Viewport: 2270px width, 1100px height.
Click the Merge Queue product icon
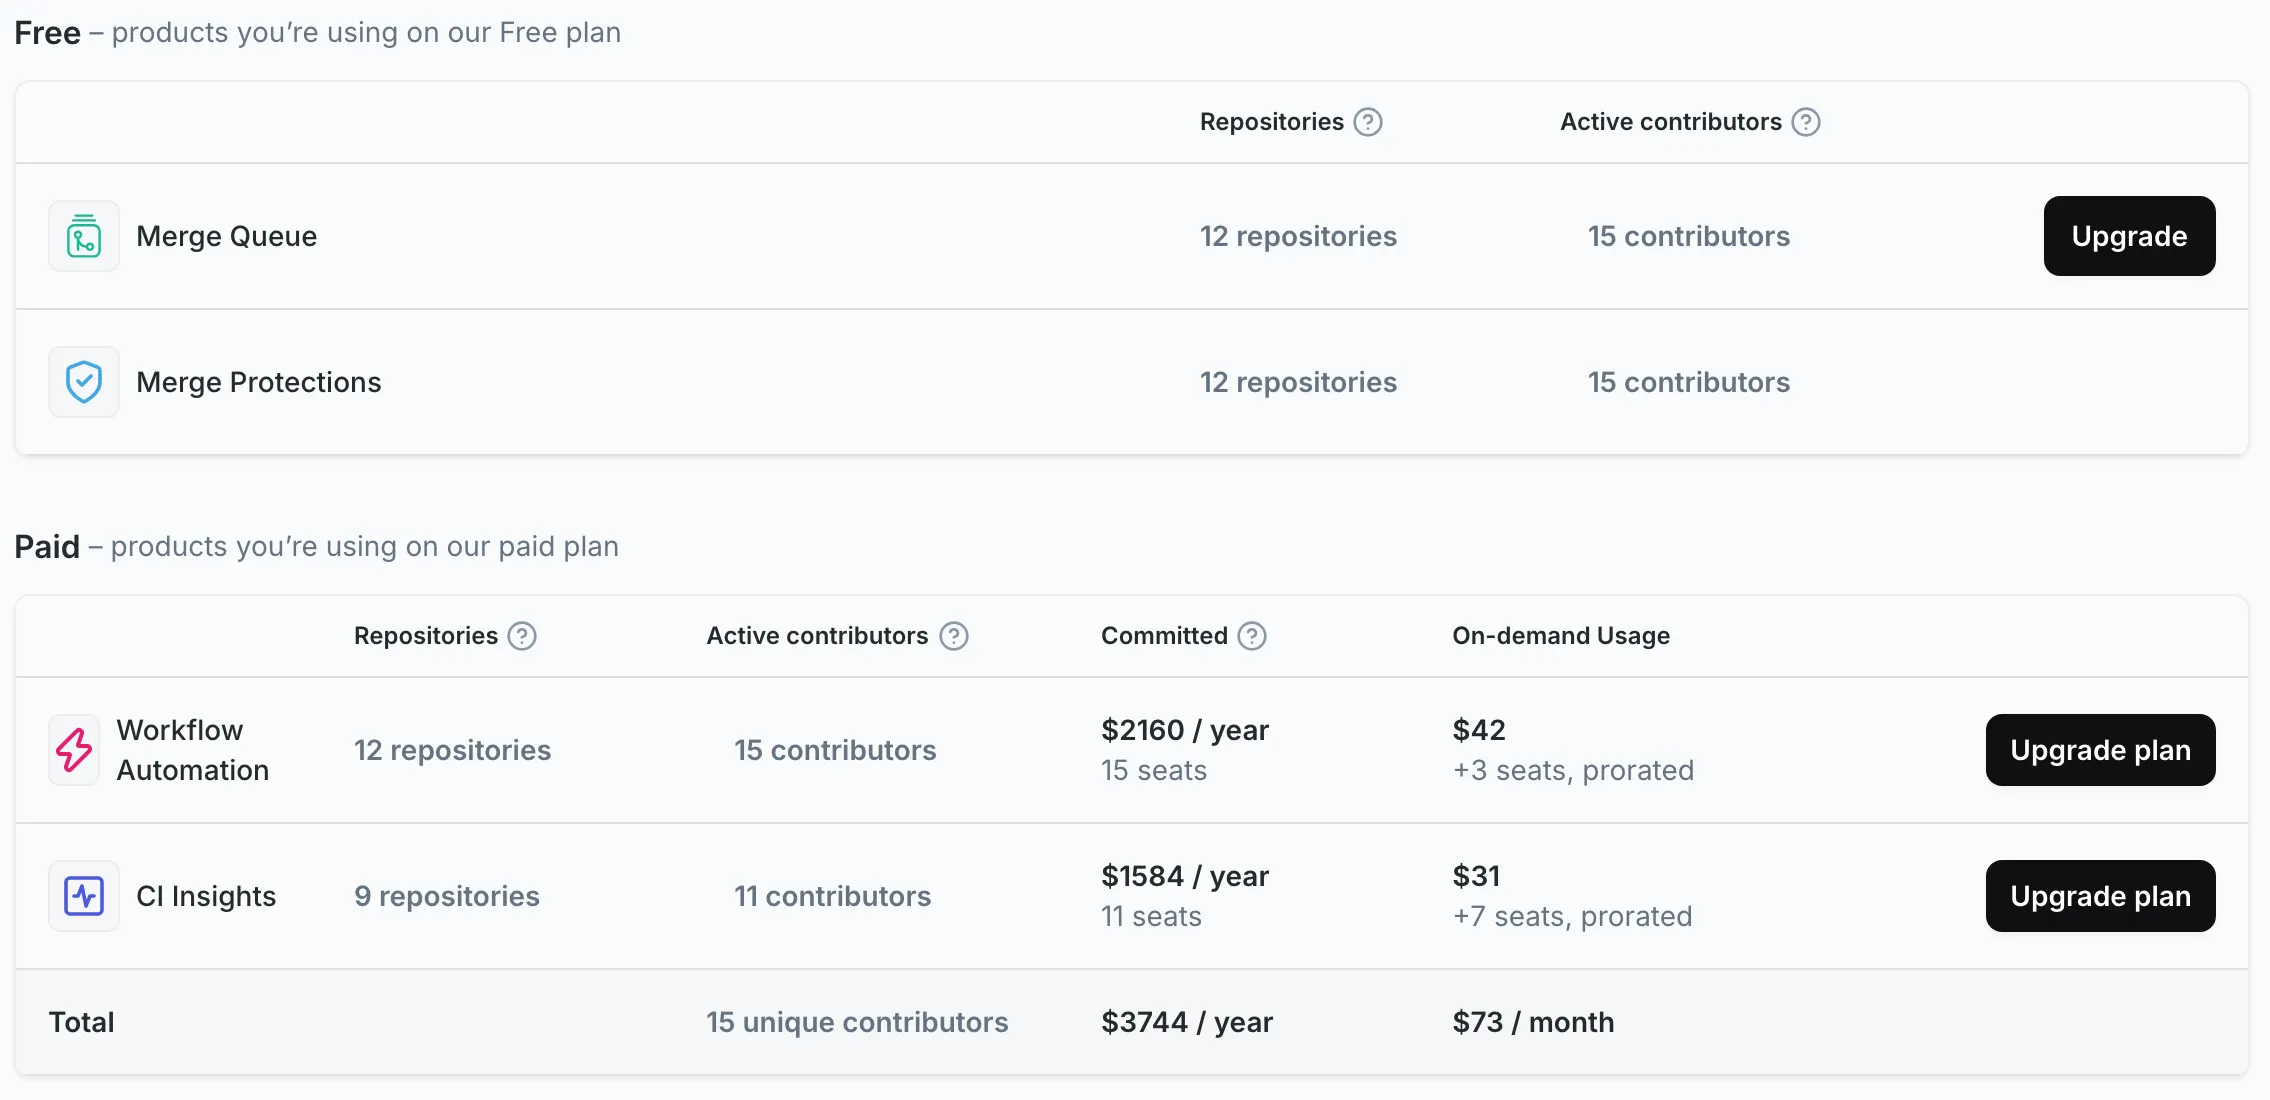(x=84, y=236)
